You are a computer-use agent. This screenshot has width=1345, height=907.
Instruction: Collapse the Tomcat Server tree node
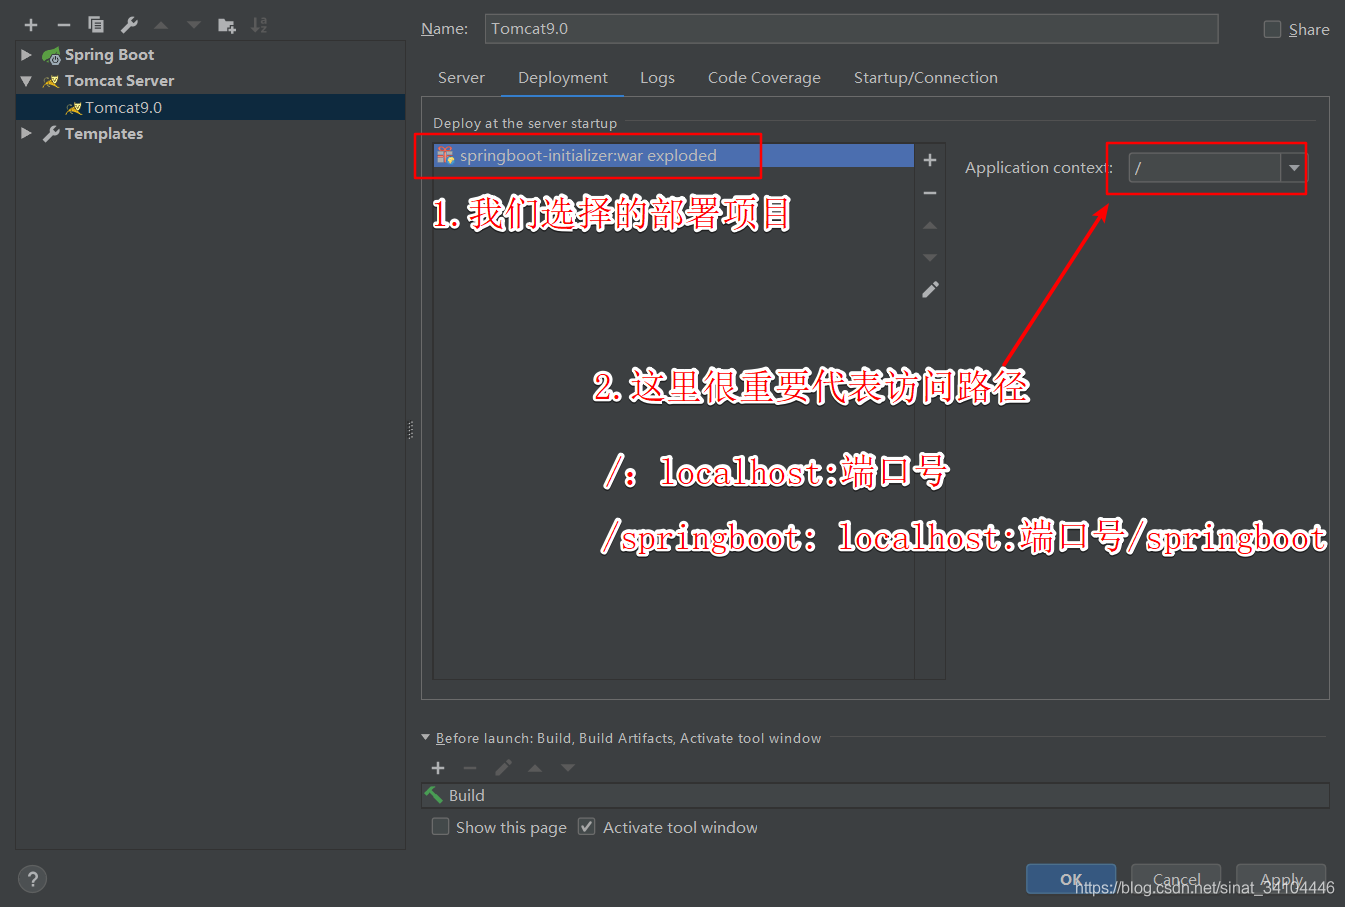(x=25, y=80)
